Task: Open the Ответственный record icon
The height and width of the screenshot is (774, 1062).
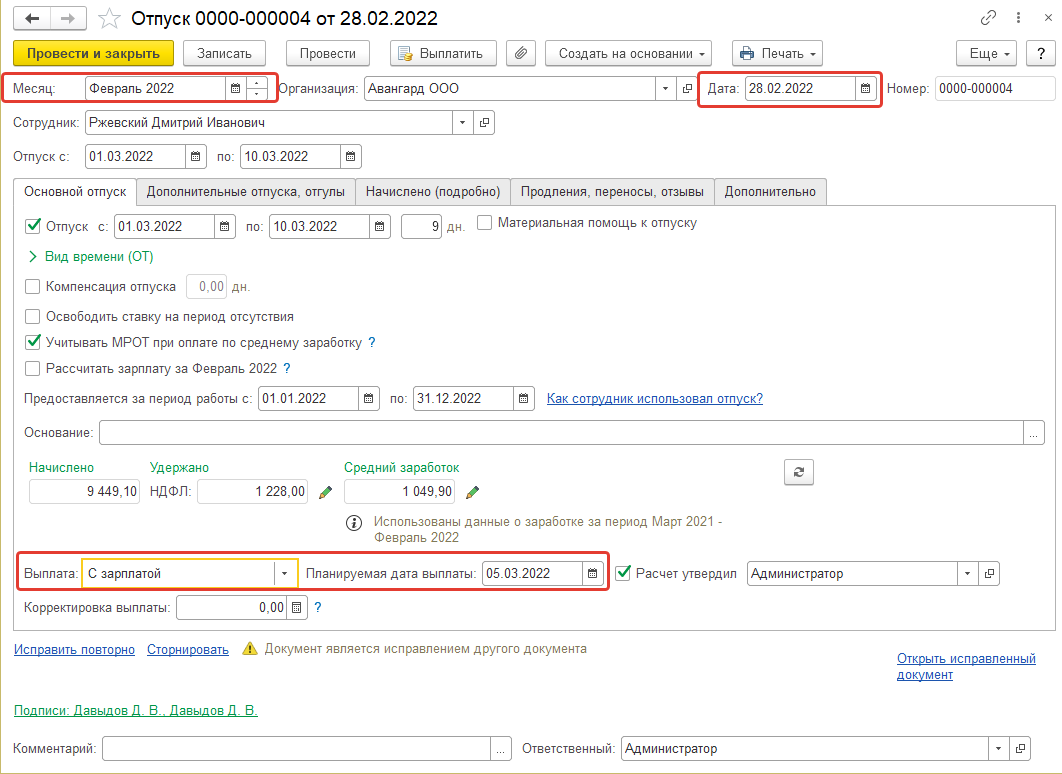Action: click(x=1020, y=749)
